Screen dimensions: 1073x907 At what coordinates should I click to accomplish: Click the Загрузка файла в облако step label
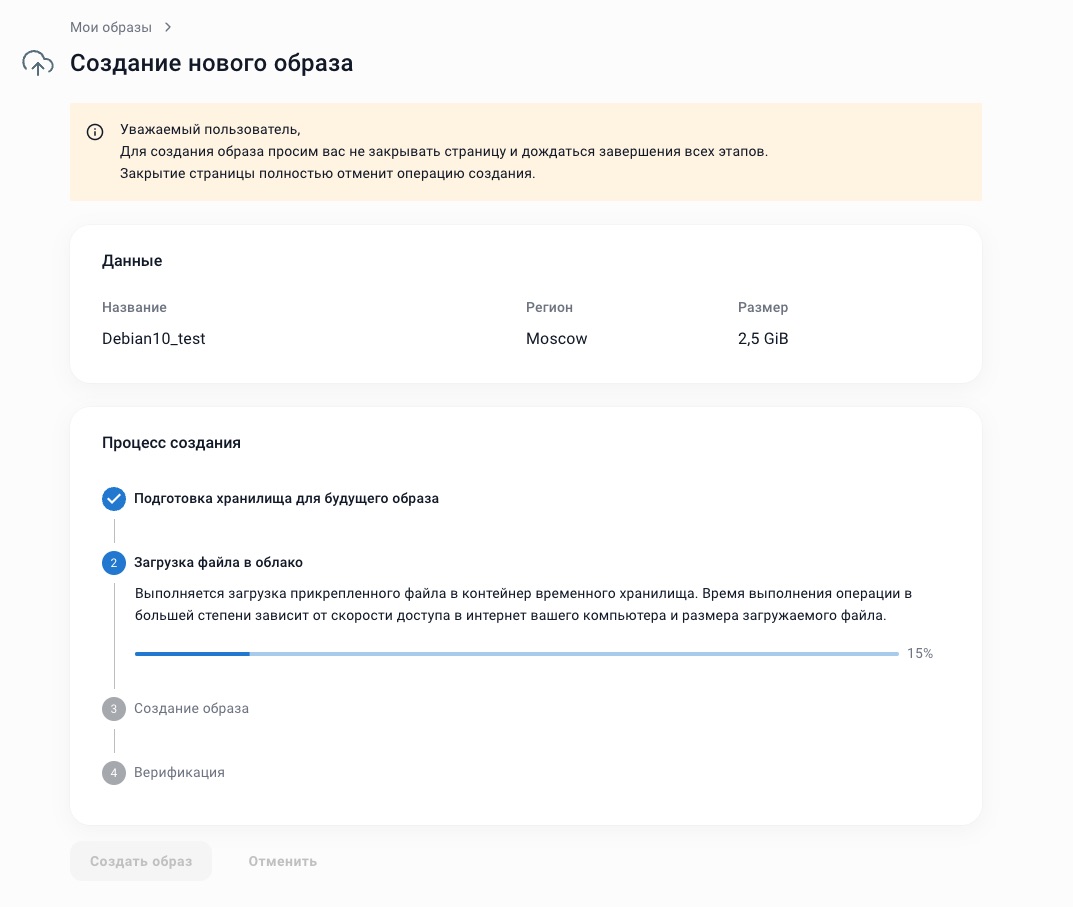[x=218, y=563]
